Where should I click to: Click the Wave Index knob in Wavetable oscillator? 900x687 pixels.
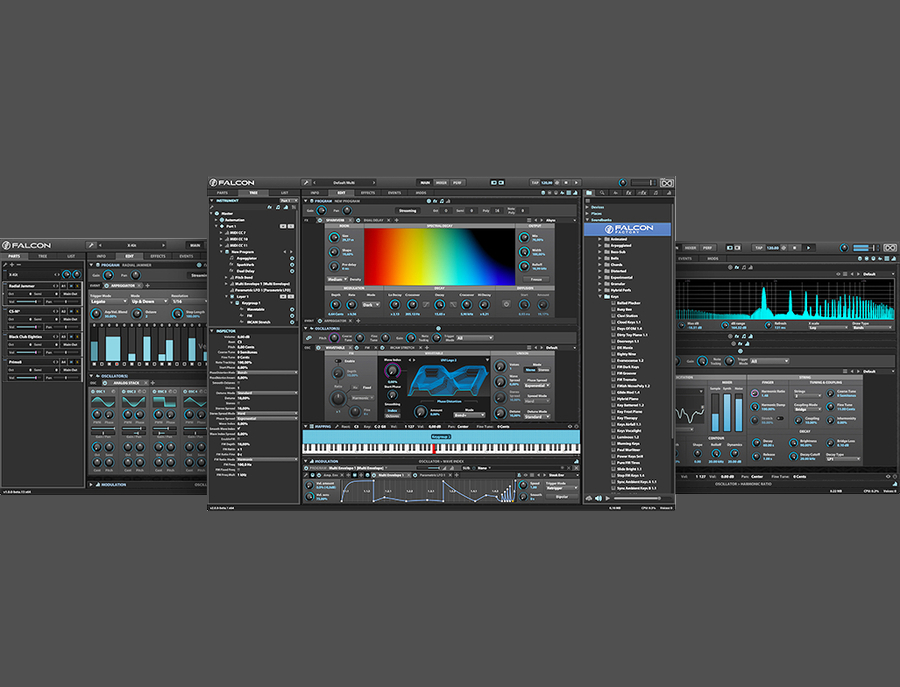coord(392,371)
